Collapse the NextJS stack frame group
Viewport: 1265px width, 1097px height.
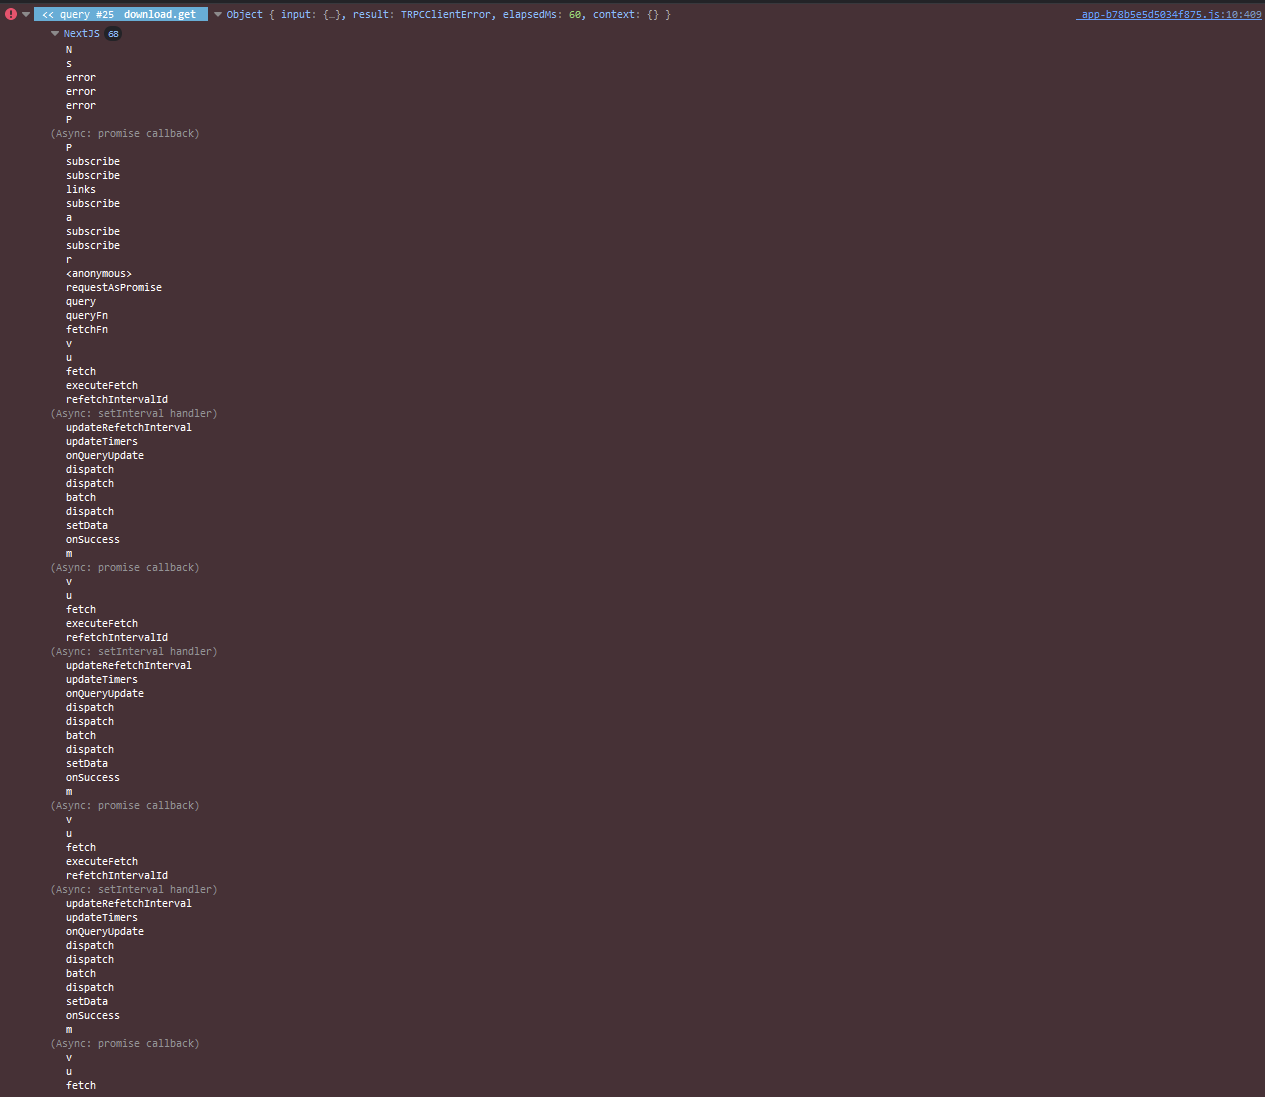[55, 33]
